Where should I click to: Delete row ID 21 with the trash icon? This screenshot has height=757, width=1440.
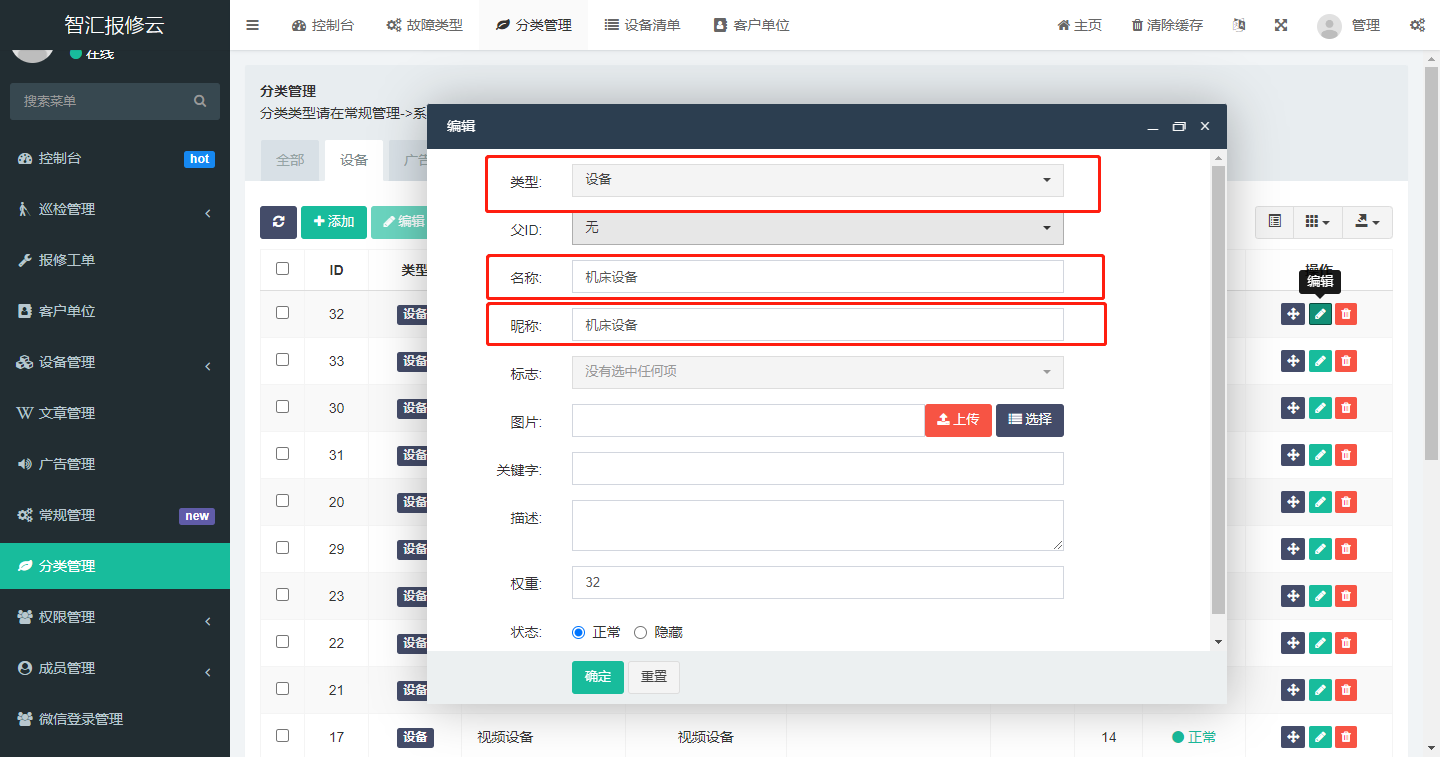pyautogui.click(x=1346, y=690)
